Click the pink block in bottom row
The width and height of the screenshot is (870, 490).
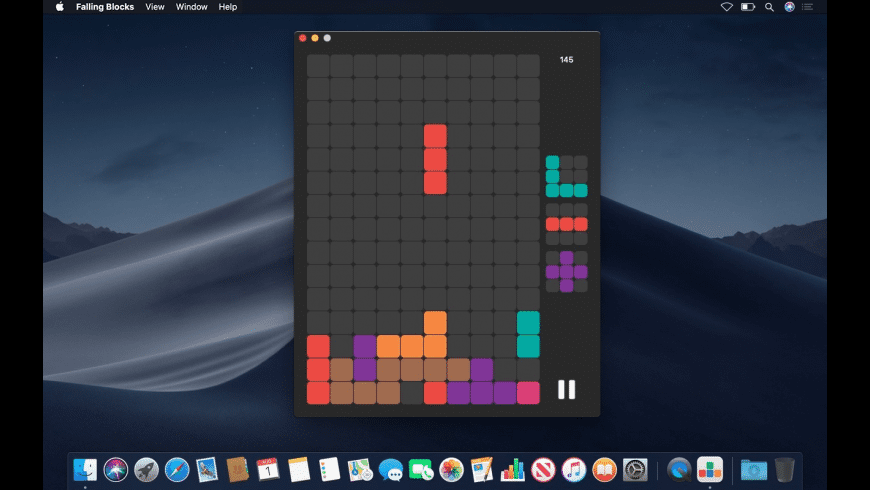[528, 393]
